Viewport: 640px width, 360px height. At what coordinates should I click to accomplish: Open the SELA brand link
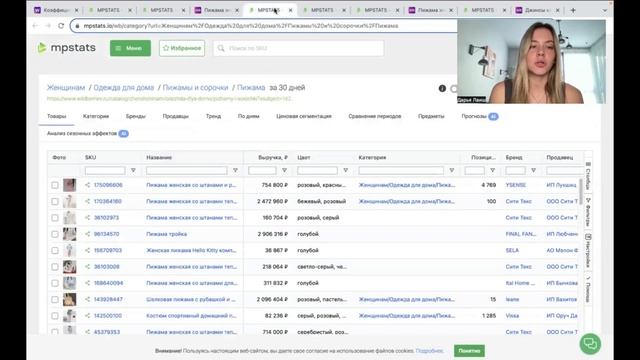(512, 250)
